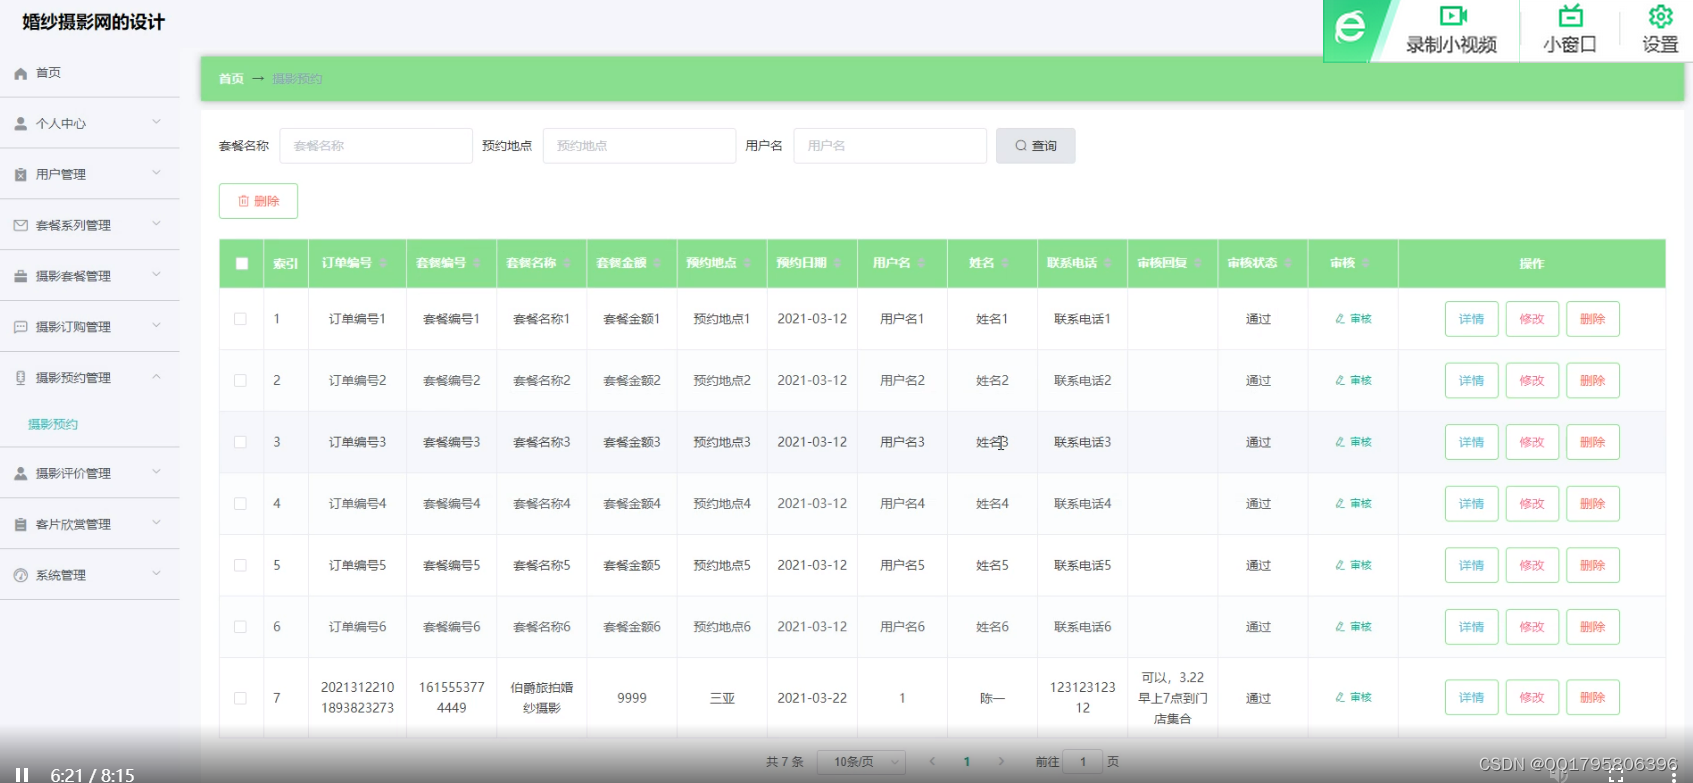This screenshot has width=1693, height=783.
Task: Check the checkbox for row 7 陈一
Action: coord(240,698)
